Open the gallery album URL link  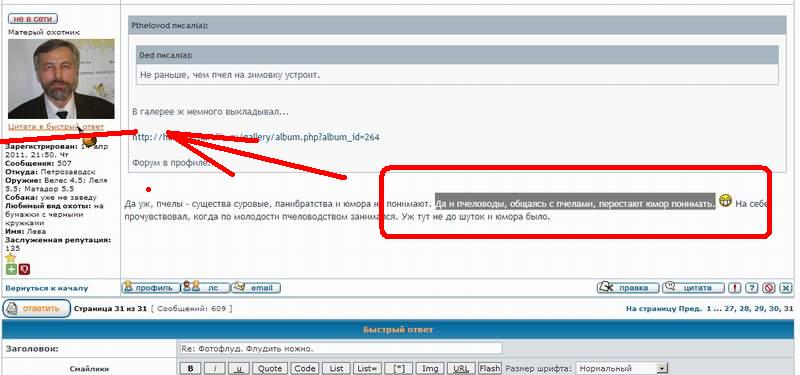click(x=256, y=137)
